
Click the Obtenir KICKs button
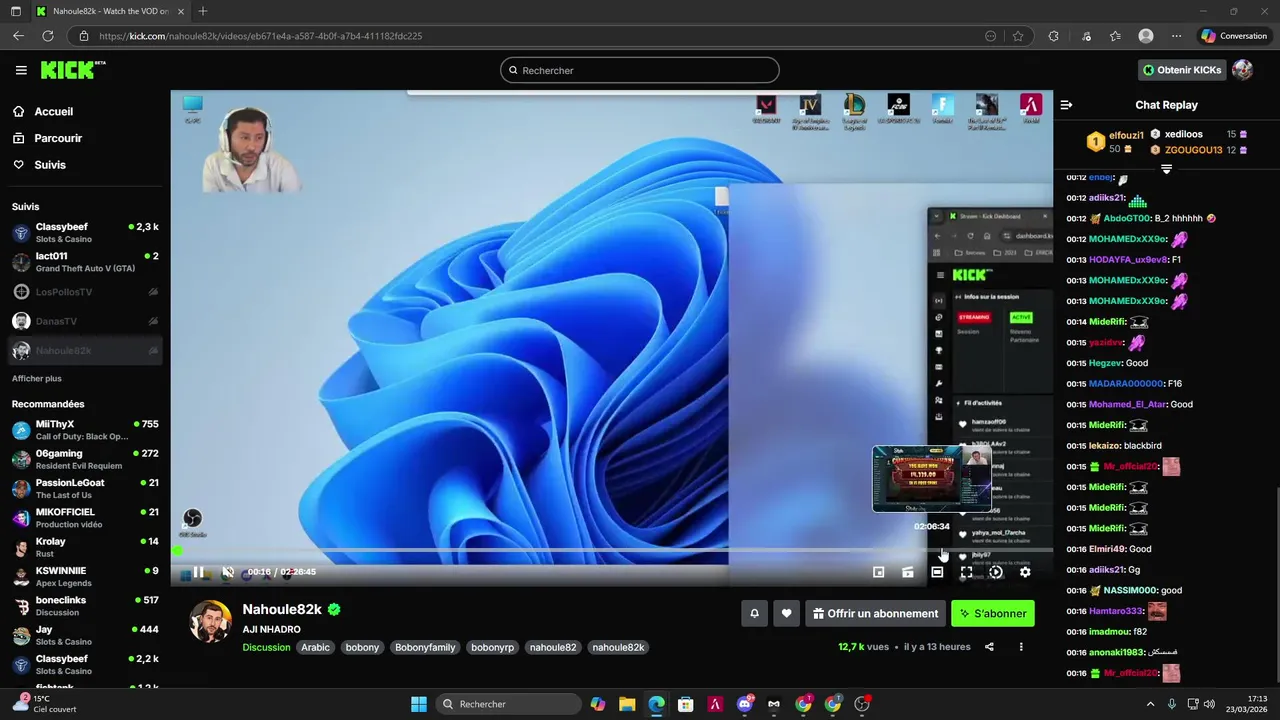pyautogui.click(x=1182, y=70)
